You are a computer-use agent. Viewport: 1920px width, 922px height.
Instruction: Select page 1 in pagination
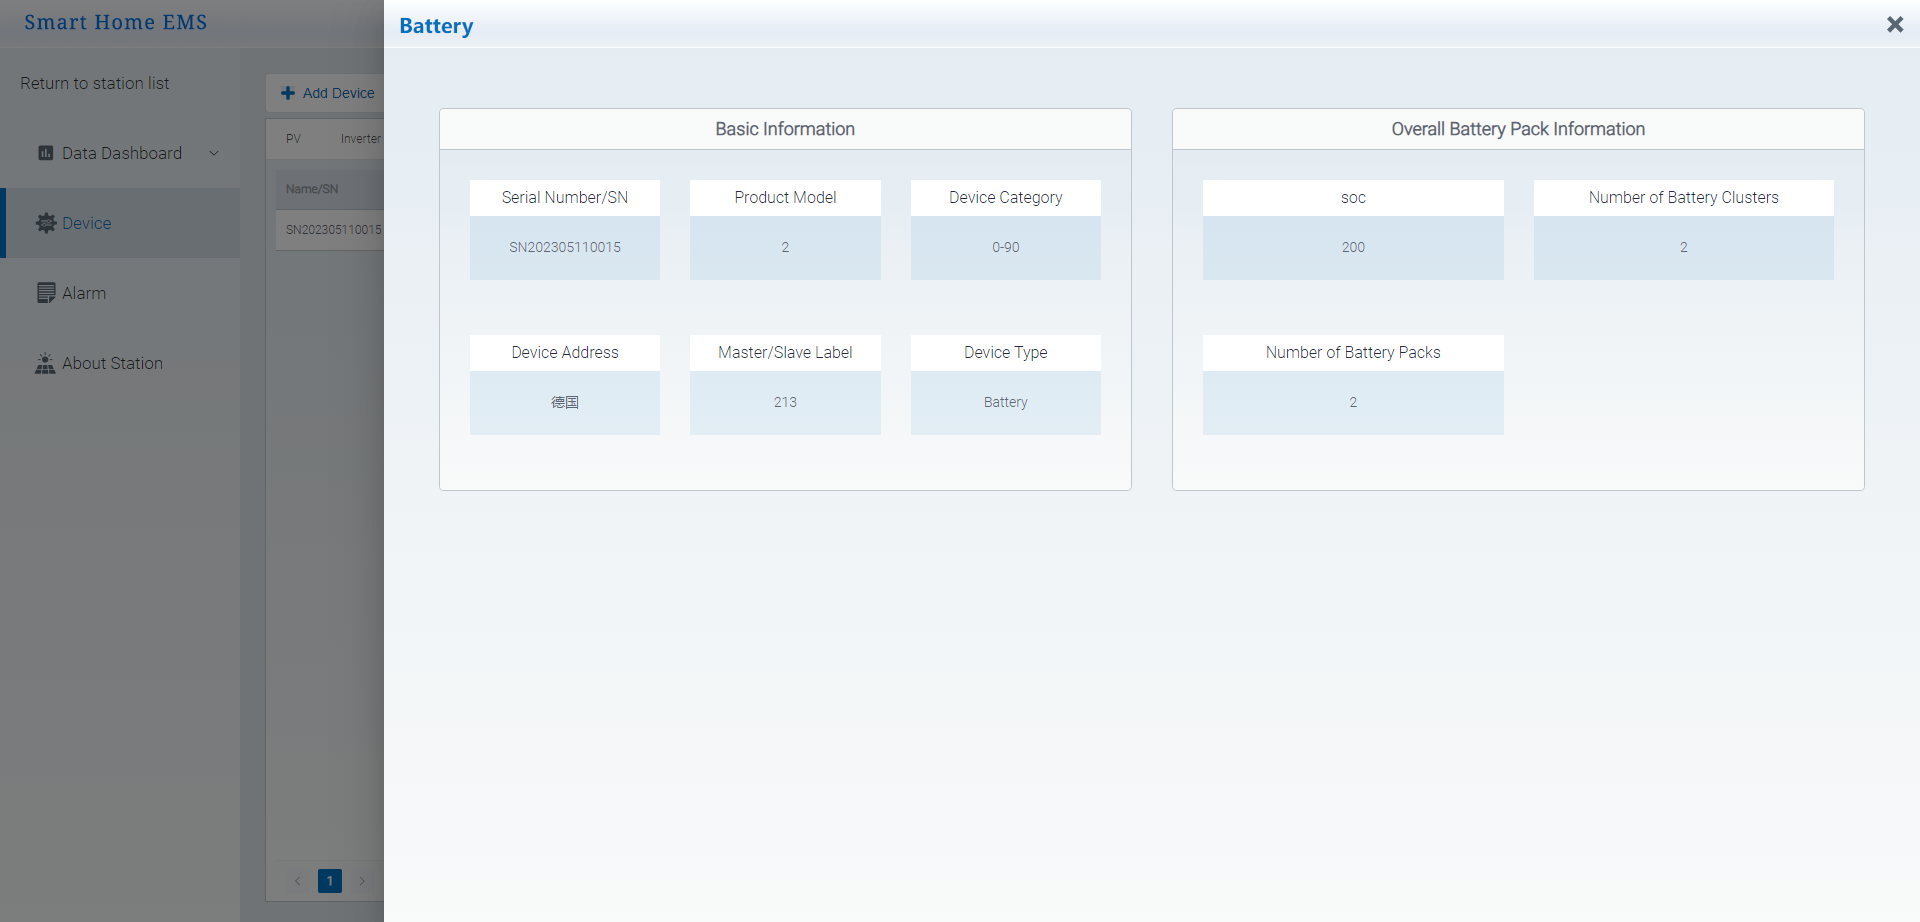tap(329, 881)
